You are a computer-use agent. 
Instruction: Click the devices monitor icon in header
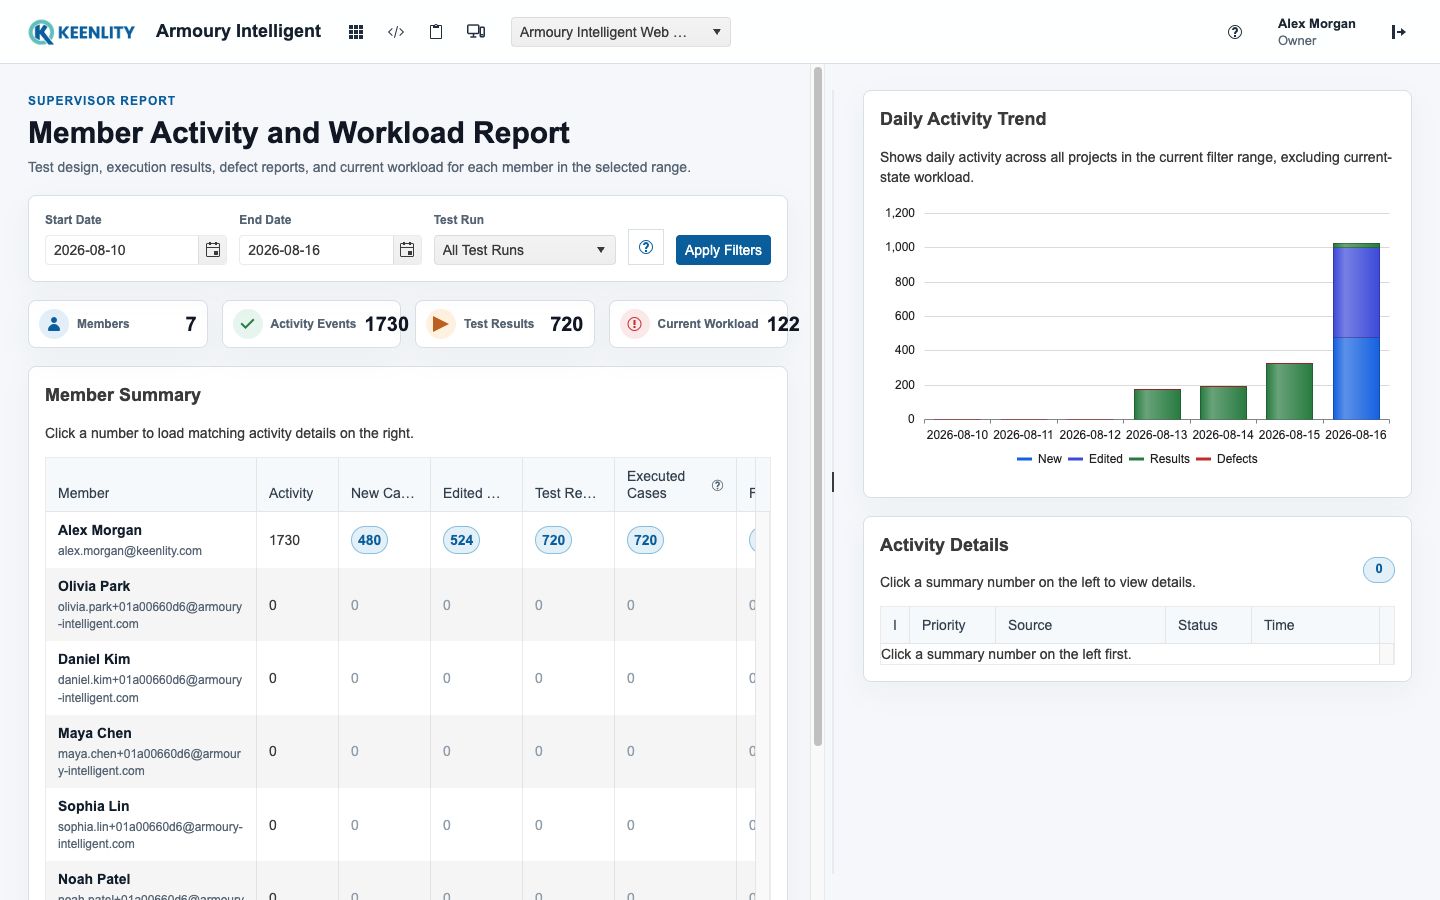(476, 32)
